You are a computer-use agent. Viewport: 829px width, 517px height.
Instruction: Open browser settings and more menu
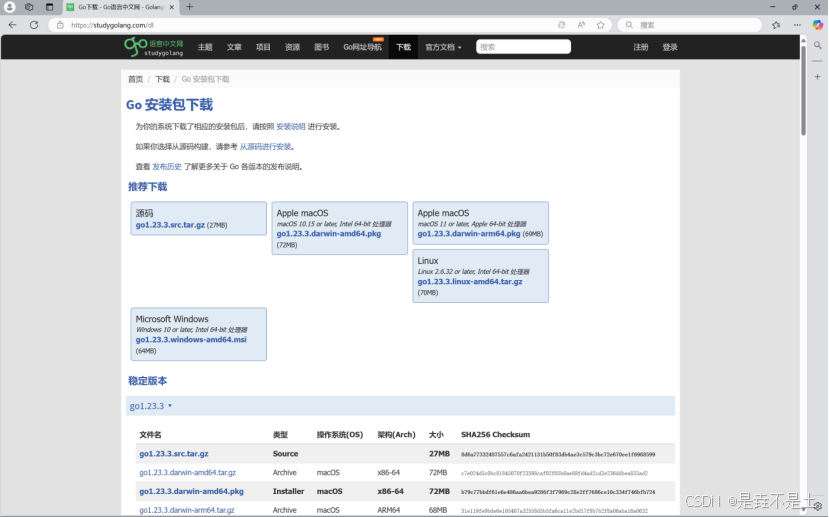coord(797,25)
